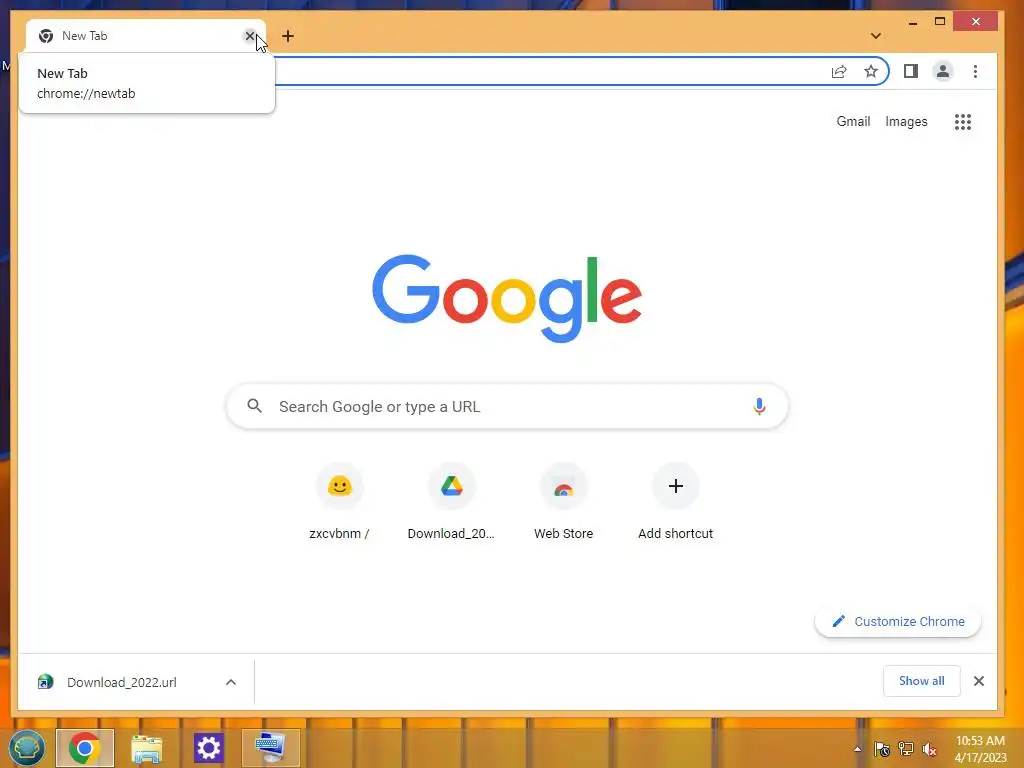This screenshot has width=1024, height=768.
Task: Open the Web Store shortcut
Action: pyautogui.click(x=564, y=502)
